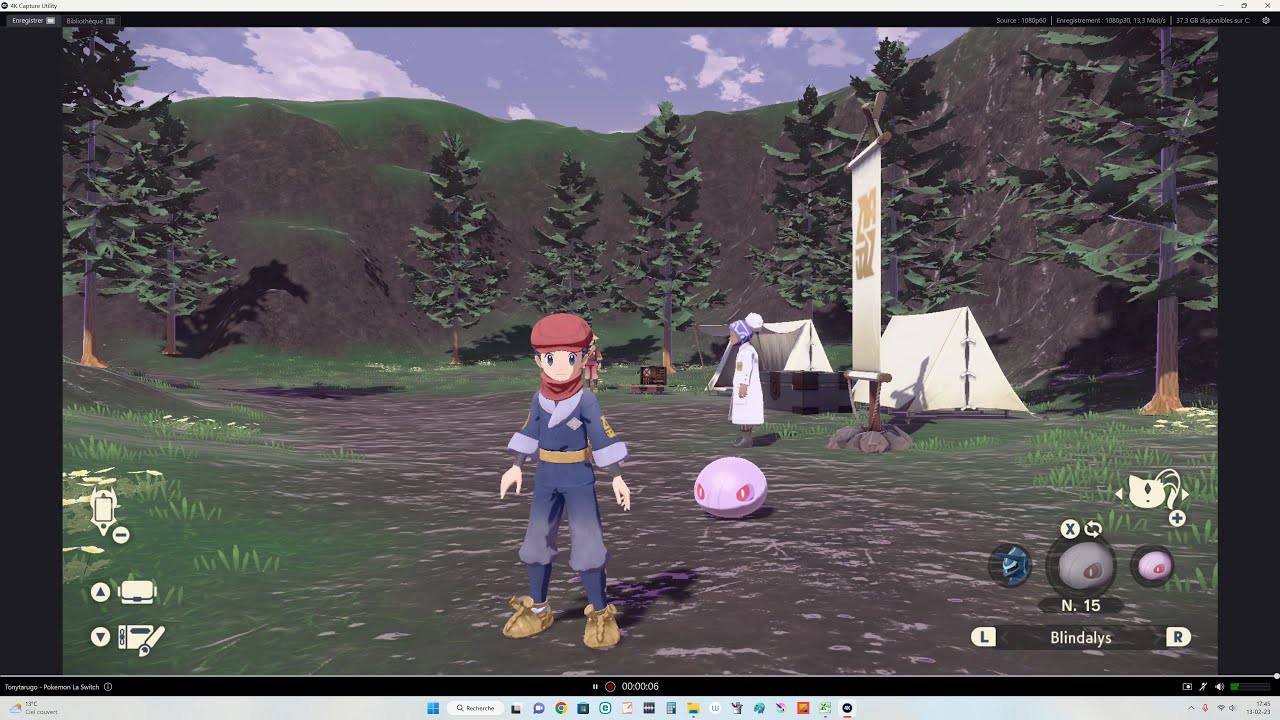Mute the capture audio speaker icon

tap(1219, 687)
